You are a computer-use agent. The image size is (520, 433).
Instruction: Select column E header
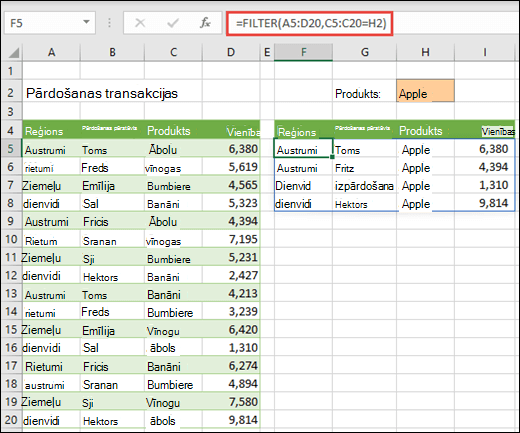coord(267,52)
